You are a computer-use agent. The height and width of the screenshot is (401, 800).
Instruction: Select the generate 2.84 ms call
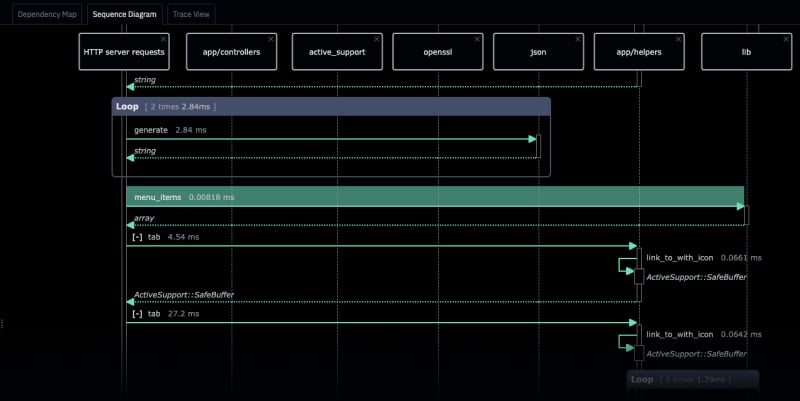click(x=170, y=130)
